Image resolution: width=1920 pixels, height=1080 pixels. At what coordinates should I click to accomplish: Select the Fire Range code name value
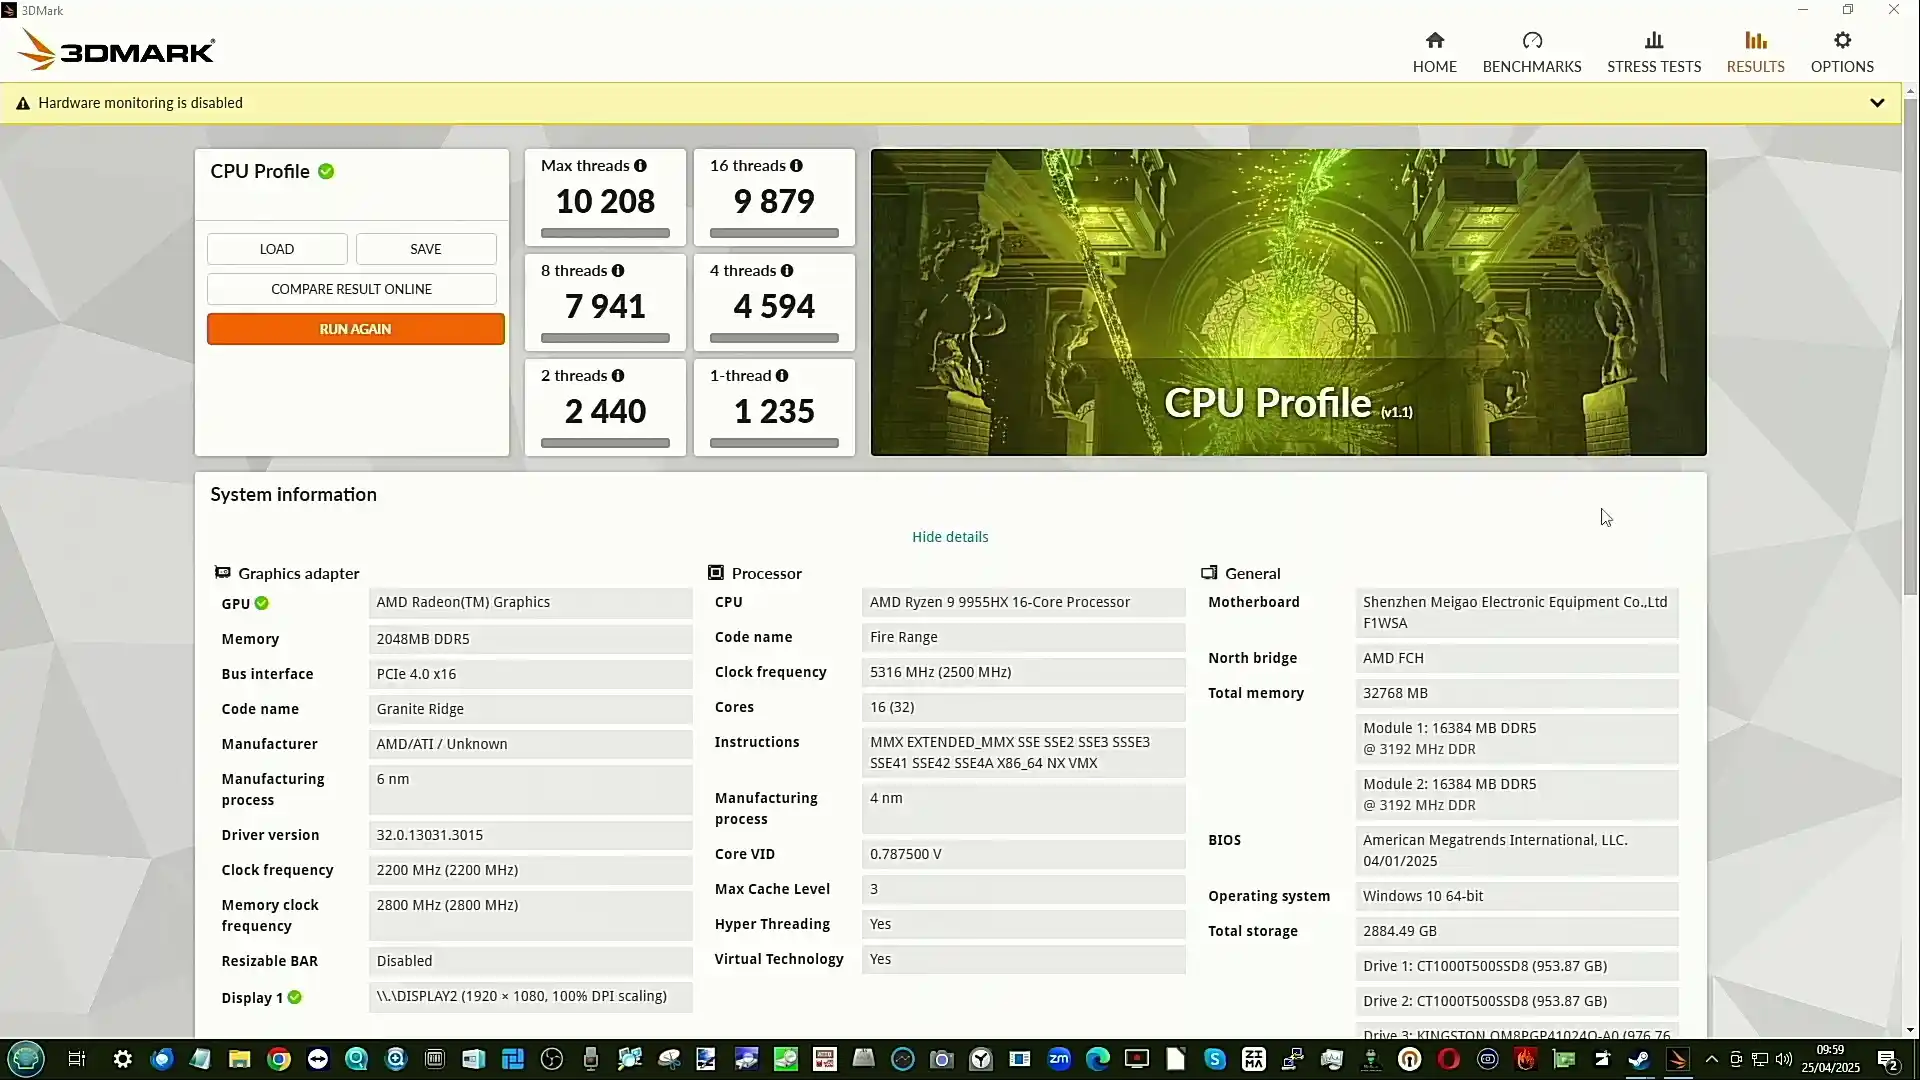(1023, 637)
